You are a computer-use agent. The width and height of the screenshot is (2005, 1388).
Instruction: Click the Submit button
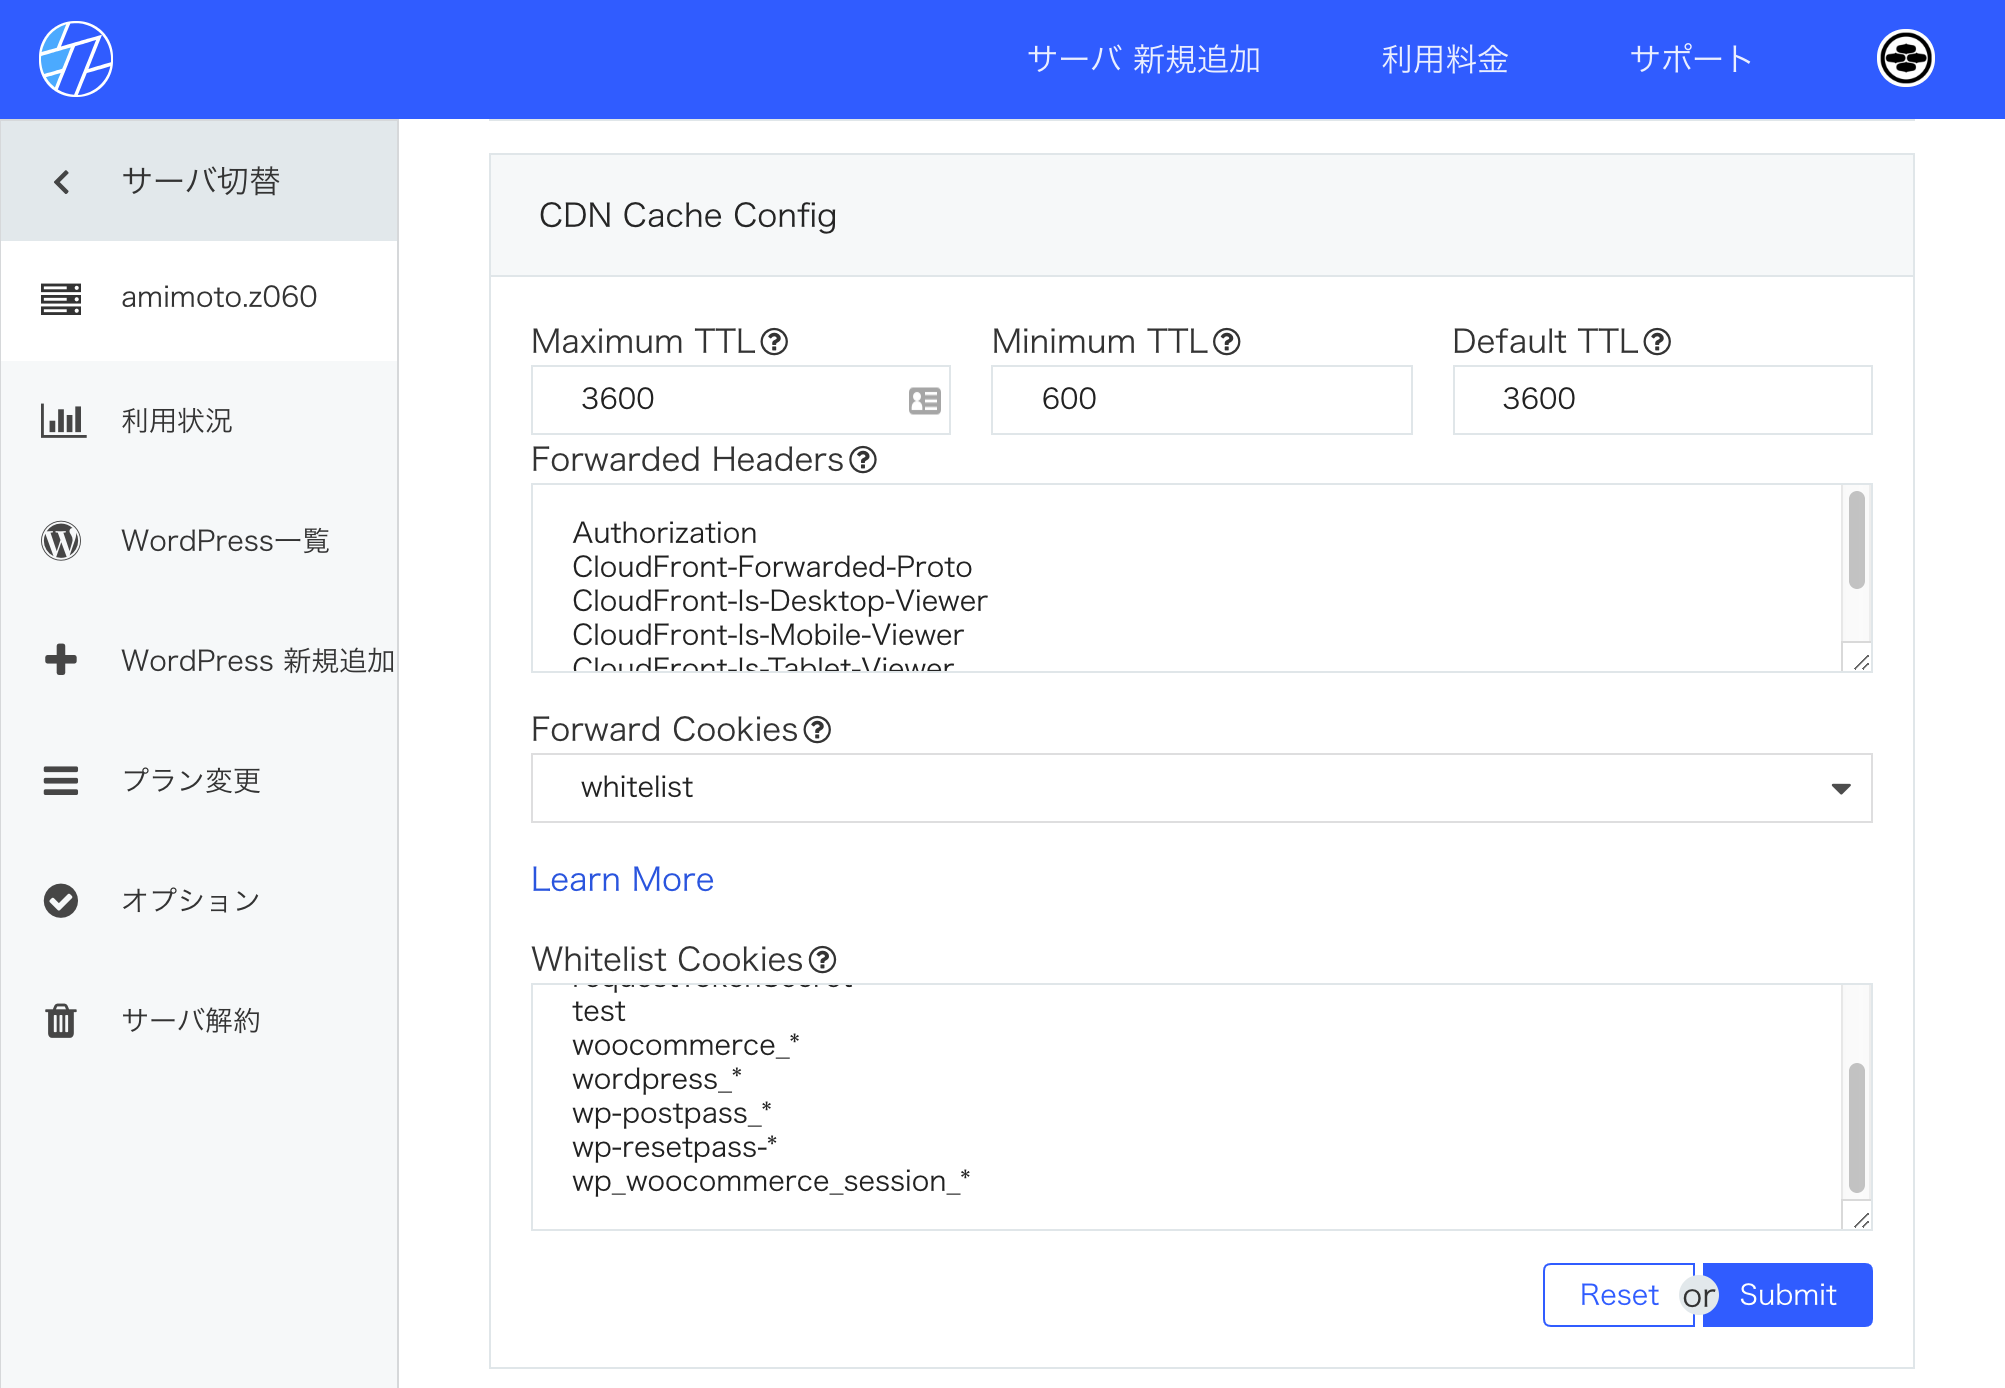click(1788, 1295)
